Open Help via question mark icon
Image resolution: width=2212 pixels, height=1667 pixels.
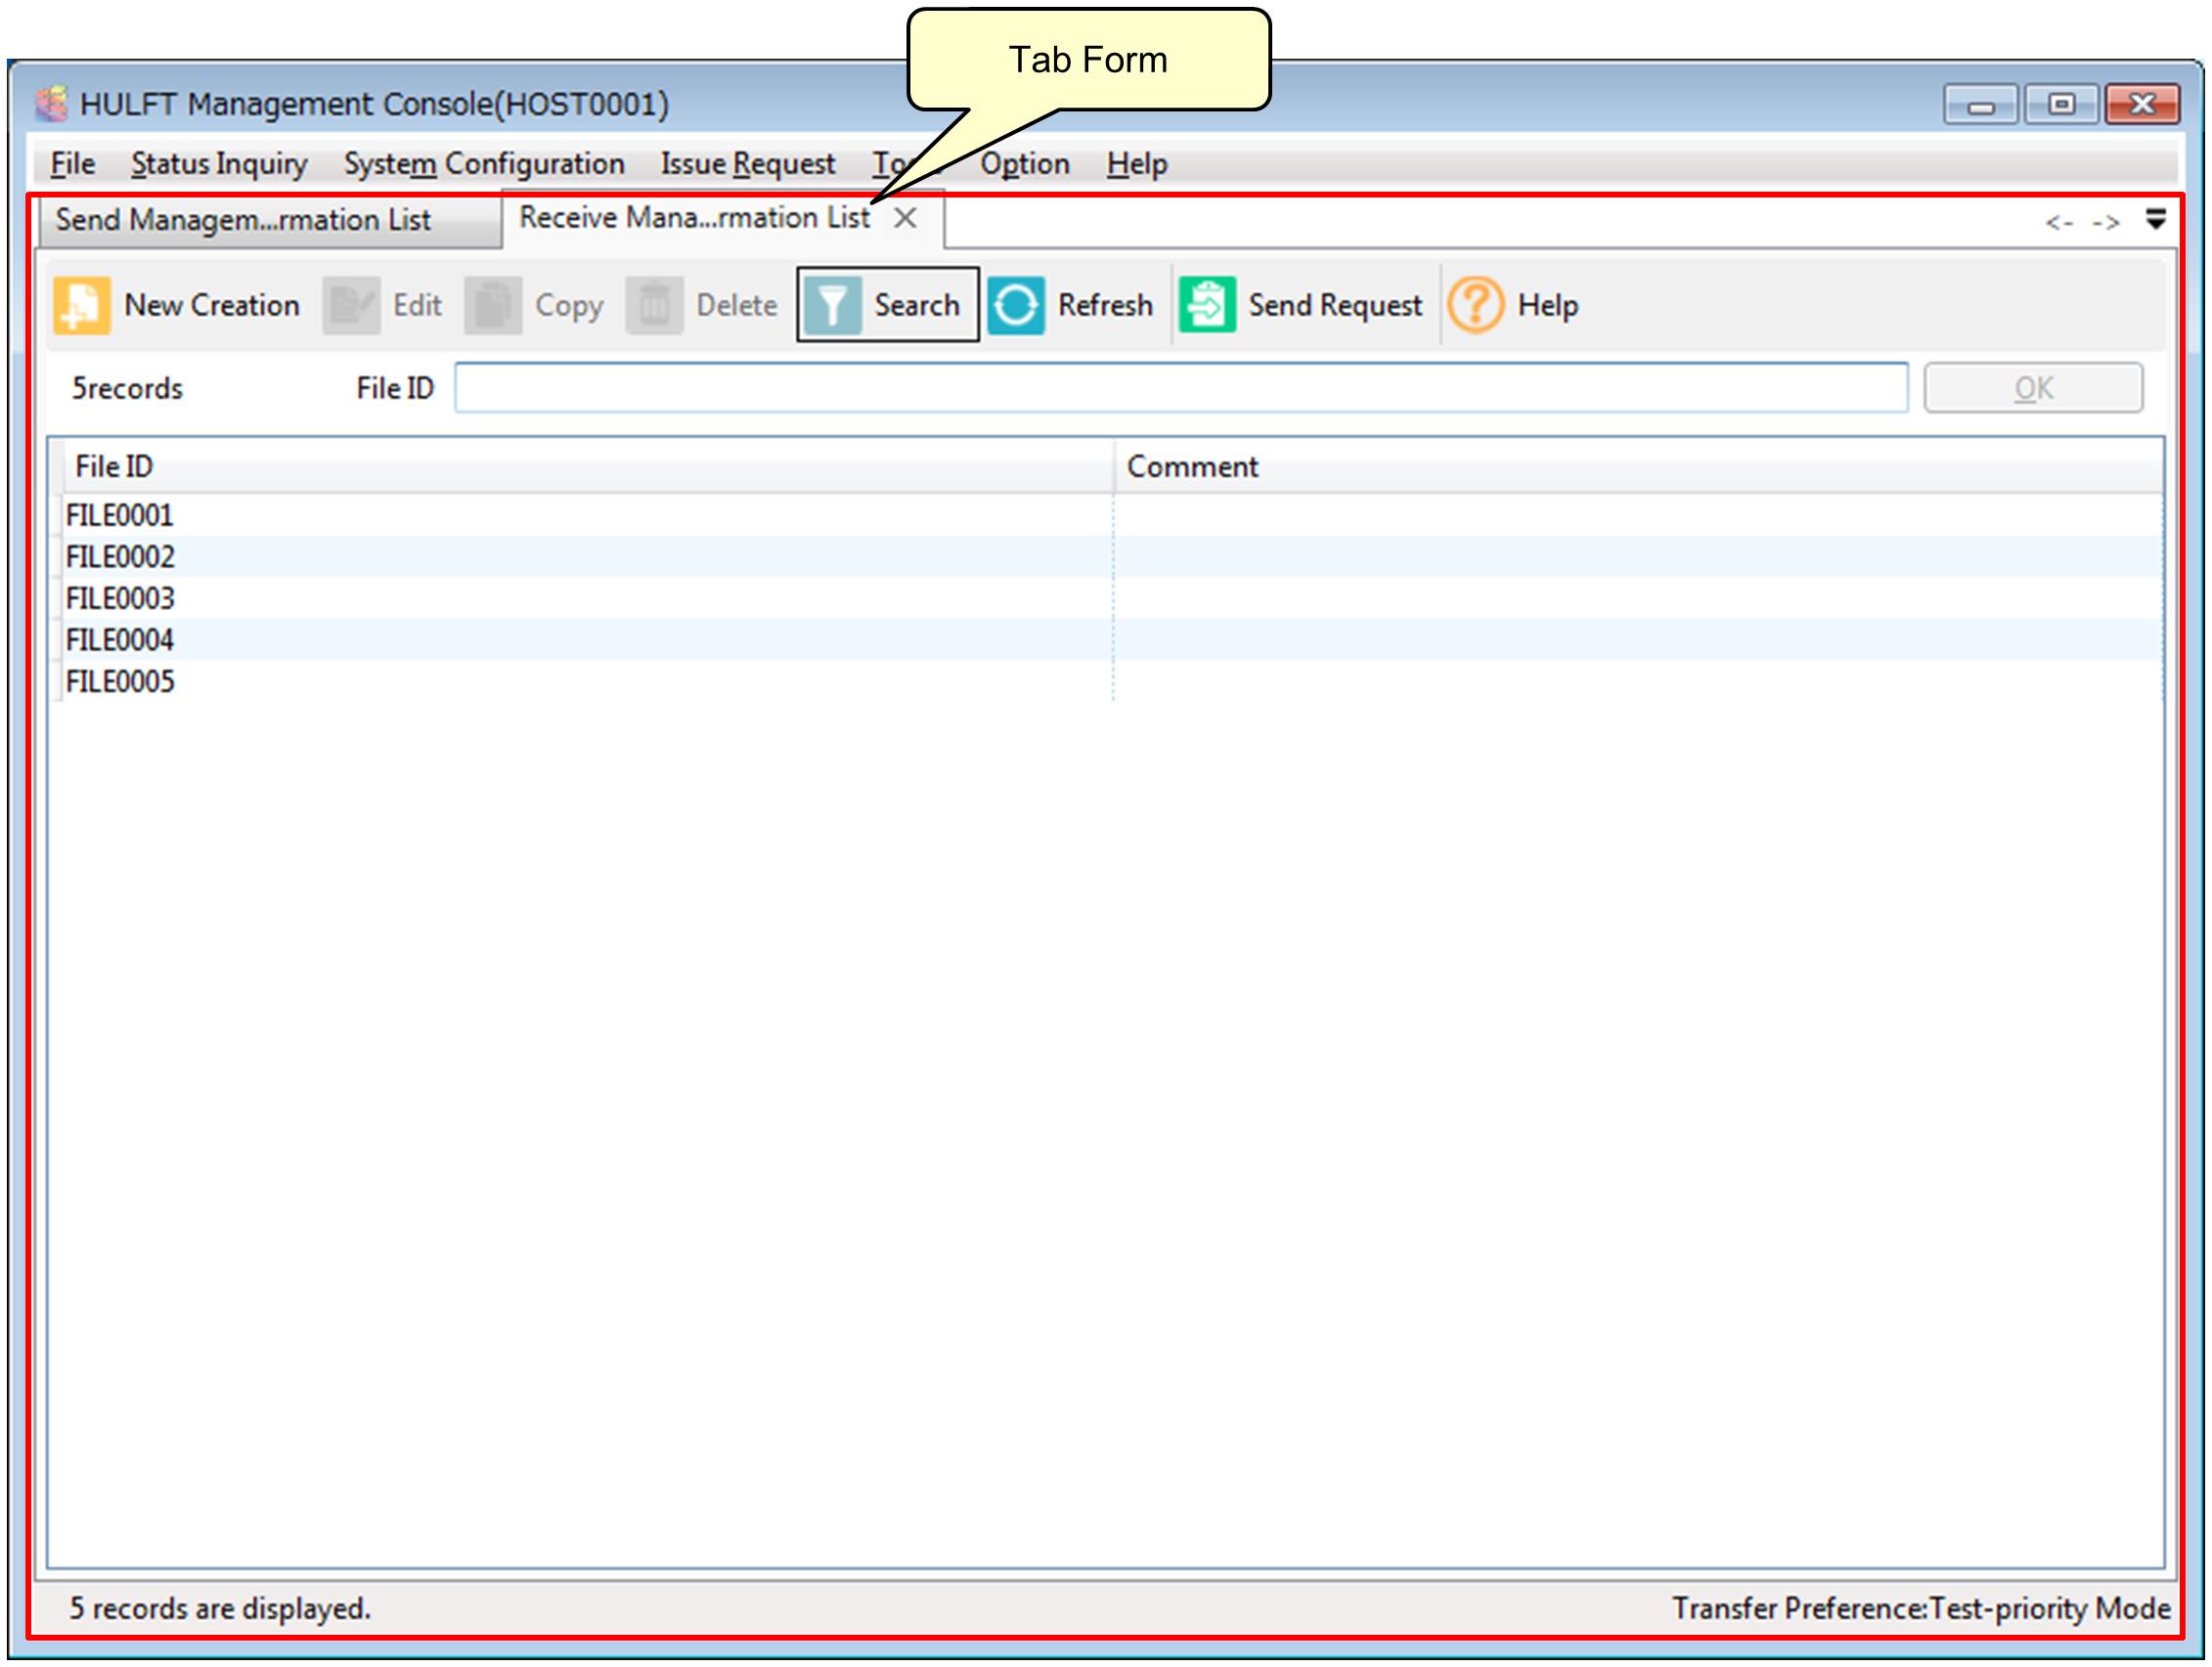click(1475, 305)
